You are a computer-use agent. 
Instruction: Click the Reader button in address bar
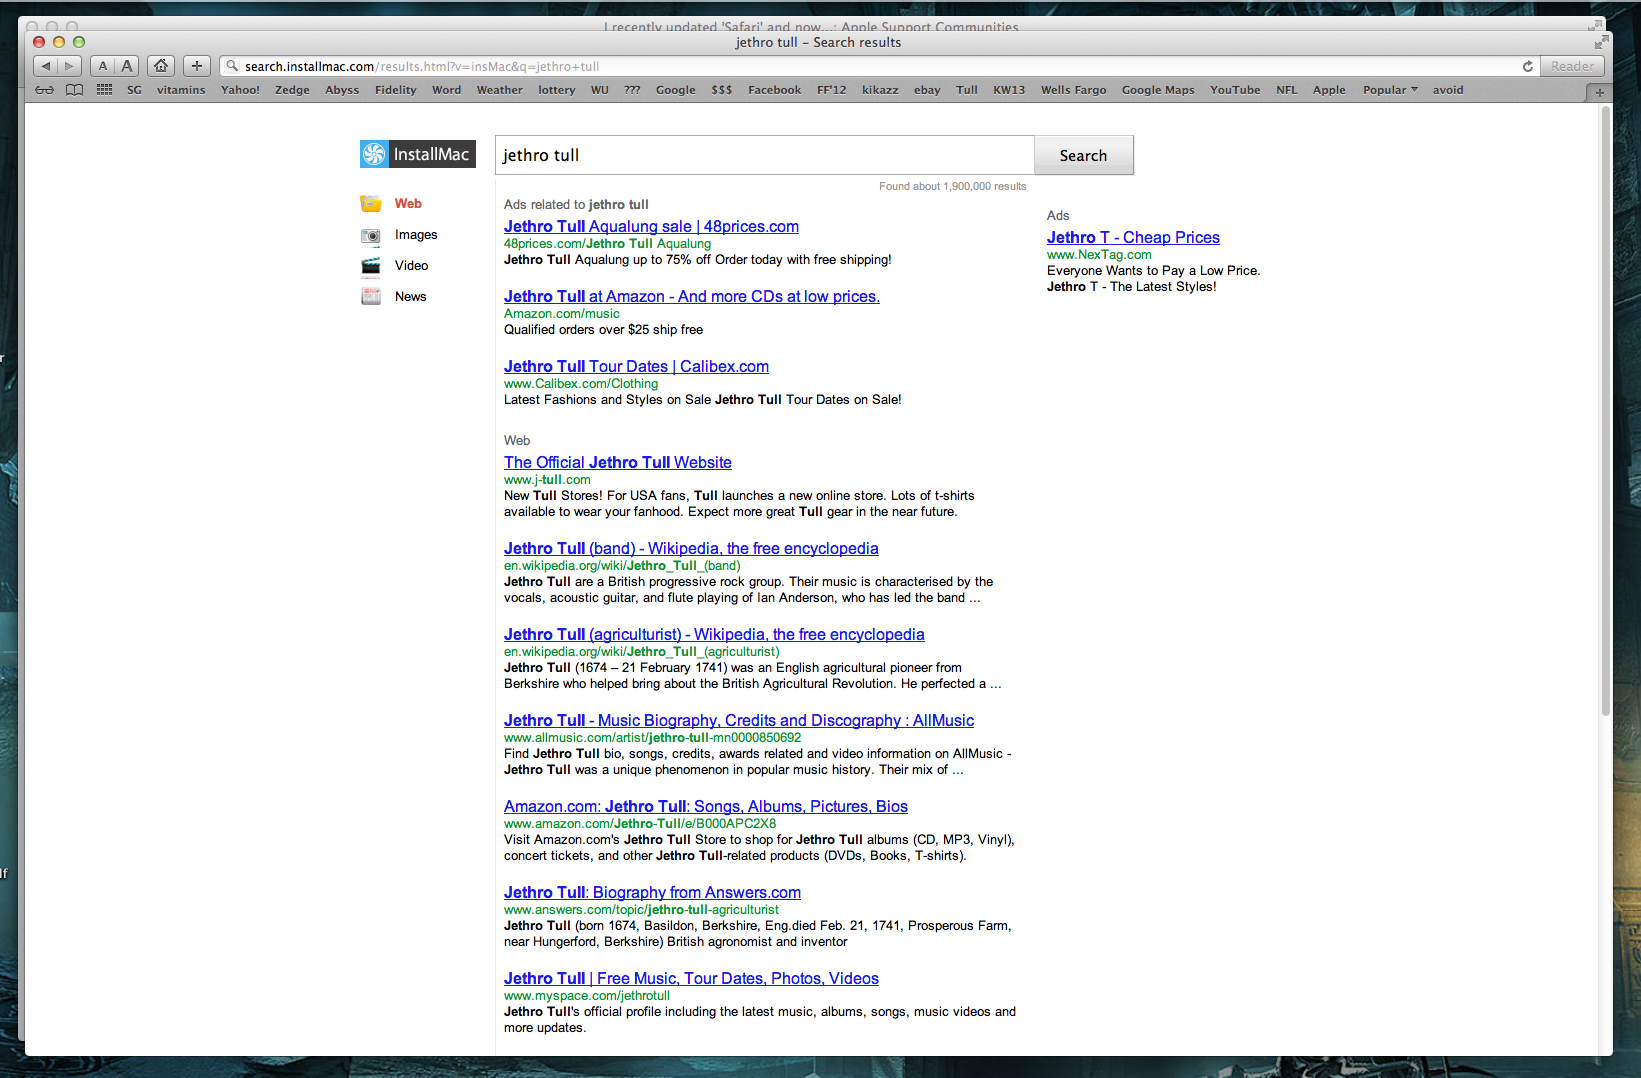coord(1572,66)
